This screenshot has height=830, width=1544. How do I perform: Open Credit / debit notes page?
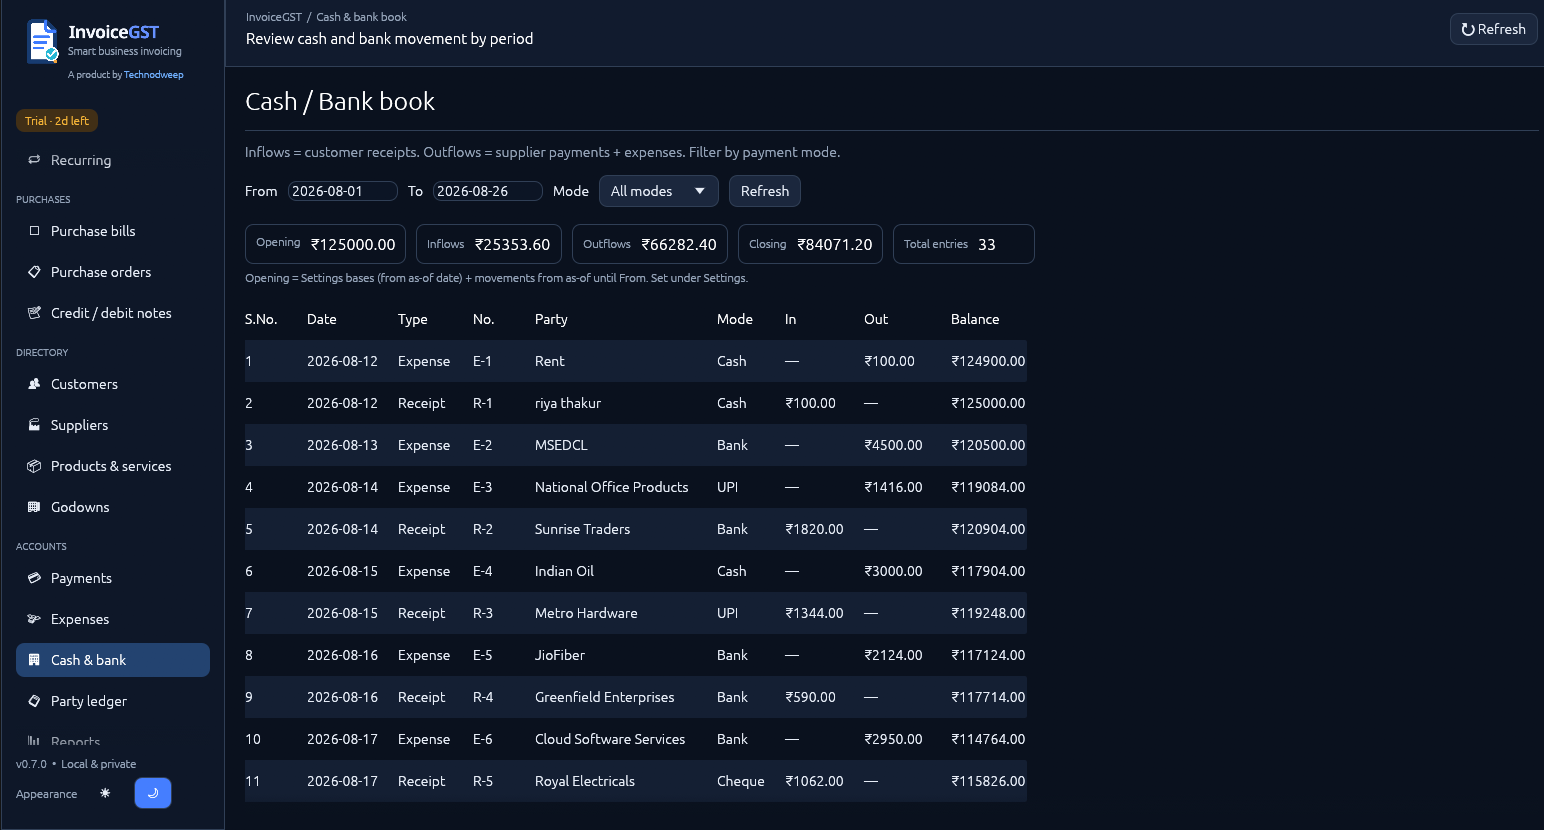(113, 313)
